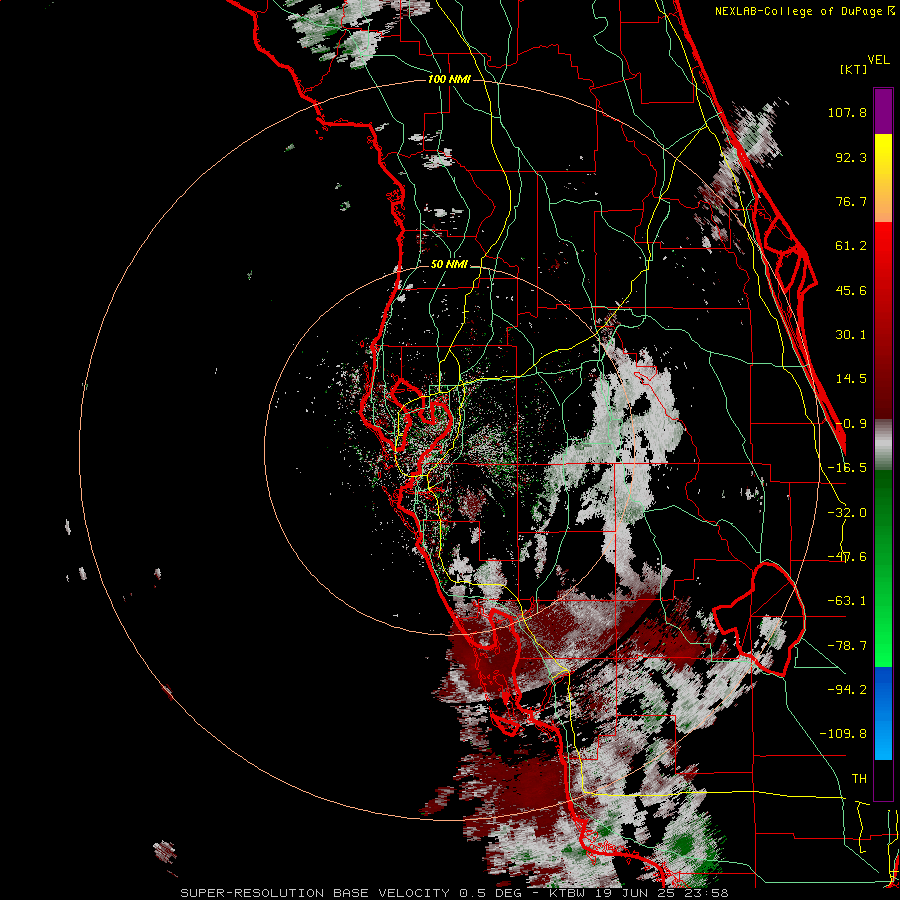Click the blue band of the velocity scale
The height and width of the screenshot is (900, 900).
click(x=883, y=713)
